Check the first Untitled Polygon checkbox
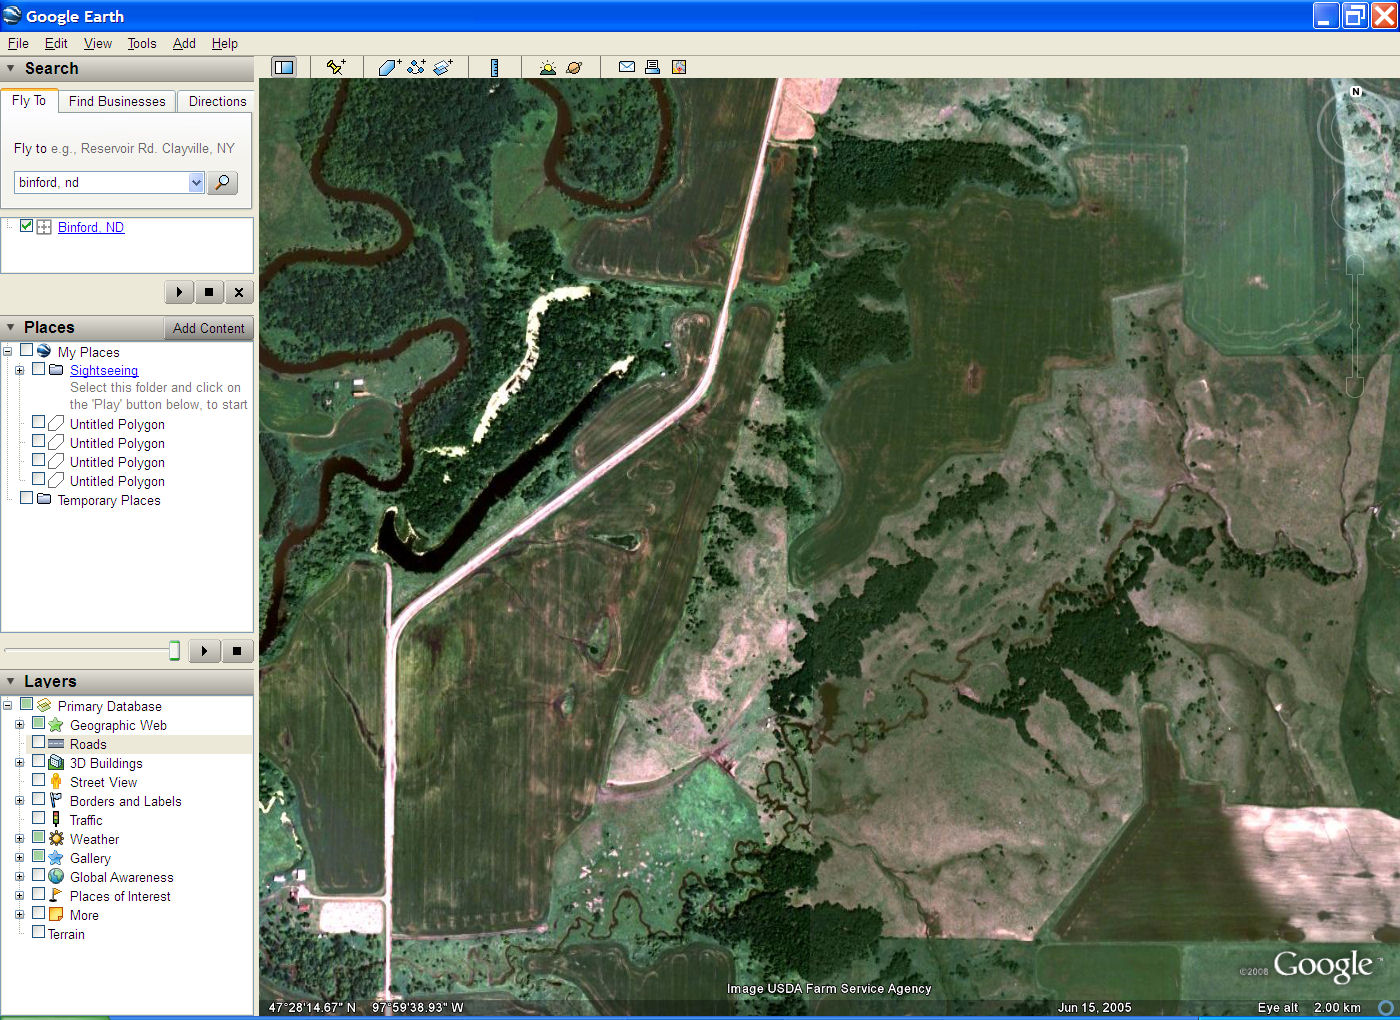 [x=38, y=422]
